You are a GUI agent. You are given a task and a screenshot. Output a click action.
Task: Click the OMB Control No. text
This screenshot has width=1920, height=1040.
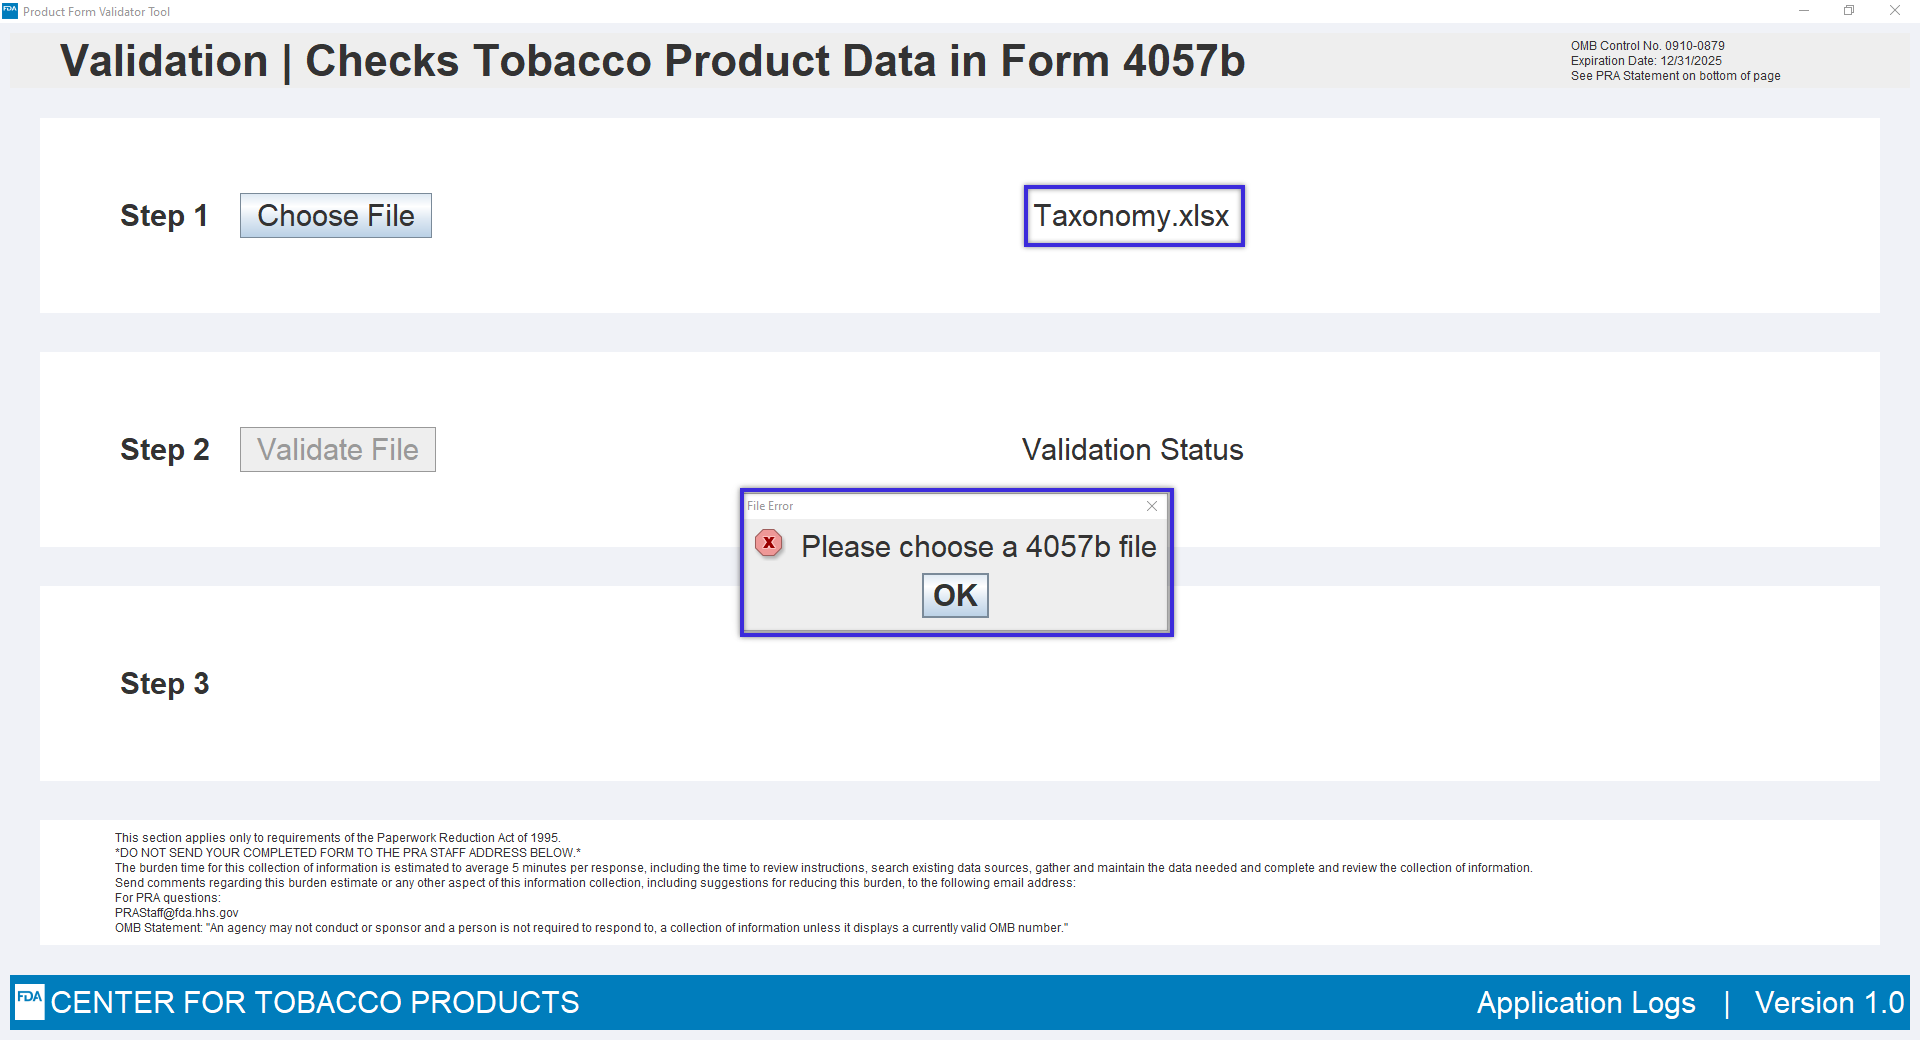pos(1647,46)
